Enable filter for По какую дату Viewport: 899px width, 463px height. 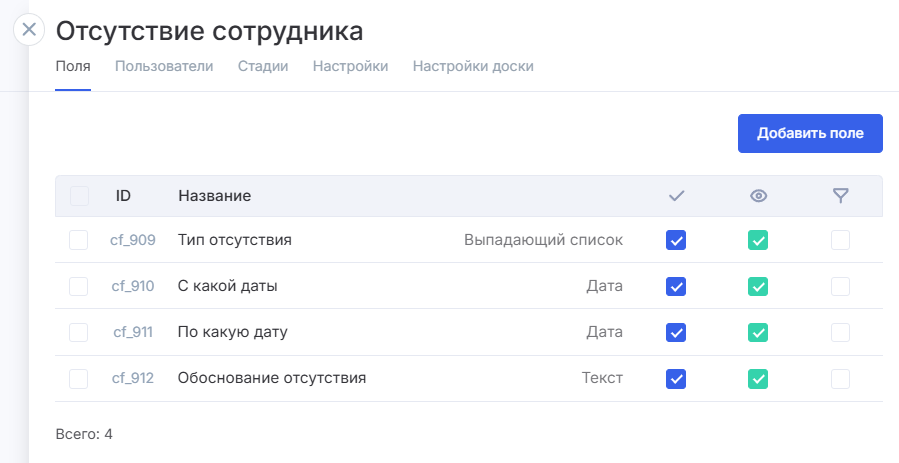[x=841, y=332]
